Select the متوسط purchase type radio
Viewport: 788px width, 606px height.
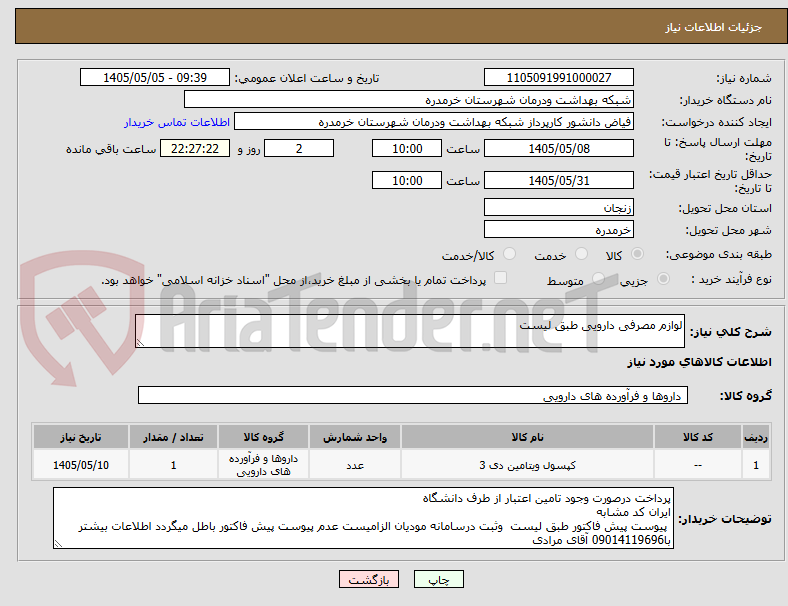point(598,278)
